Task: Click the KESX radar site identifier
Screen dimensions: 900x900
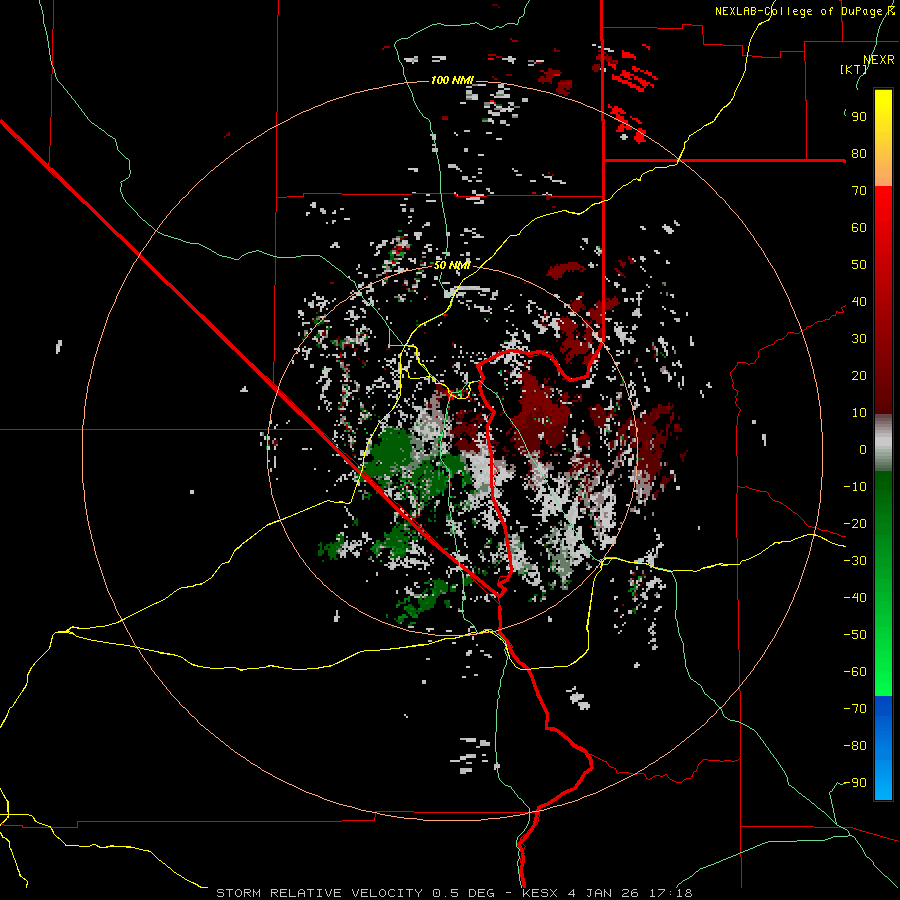Action: 540,893
